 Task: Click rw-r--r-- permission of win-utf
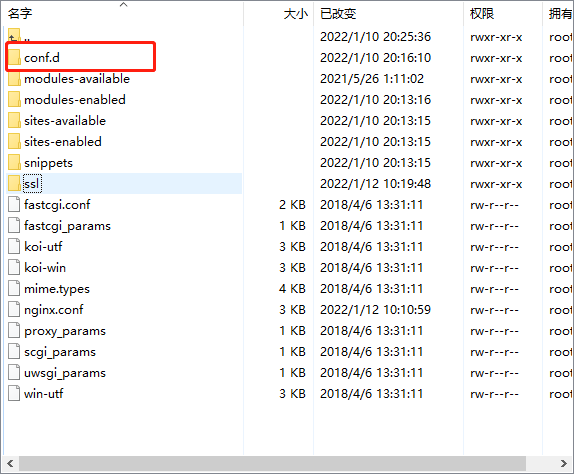(x=494, y=394)
